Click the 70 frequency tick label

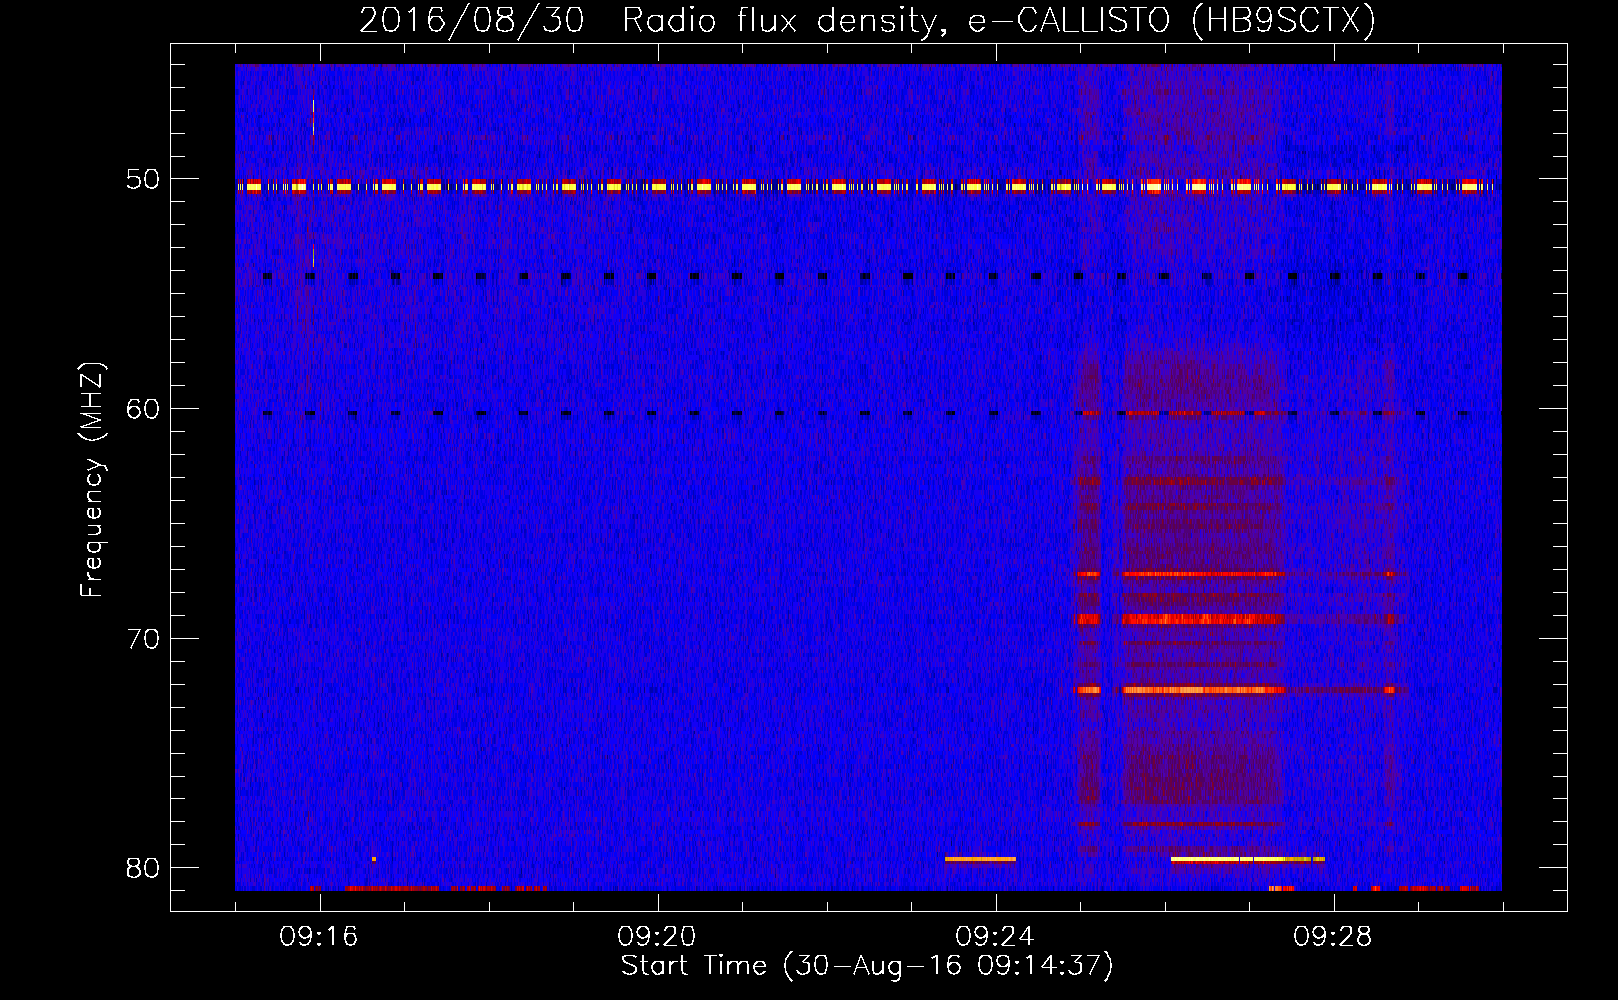click(142, 639)
